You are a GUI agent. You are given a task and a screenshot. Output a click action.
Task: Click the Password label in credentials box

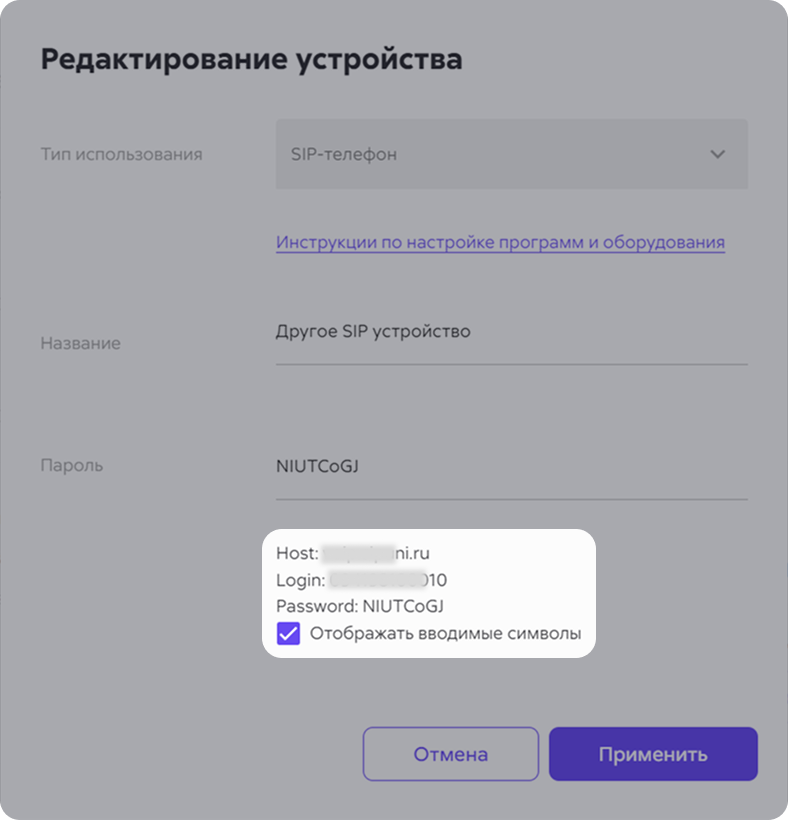click(x=316, y=606)
